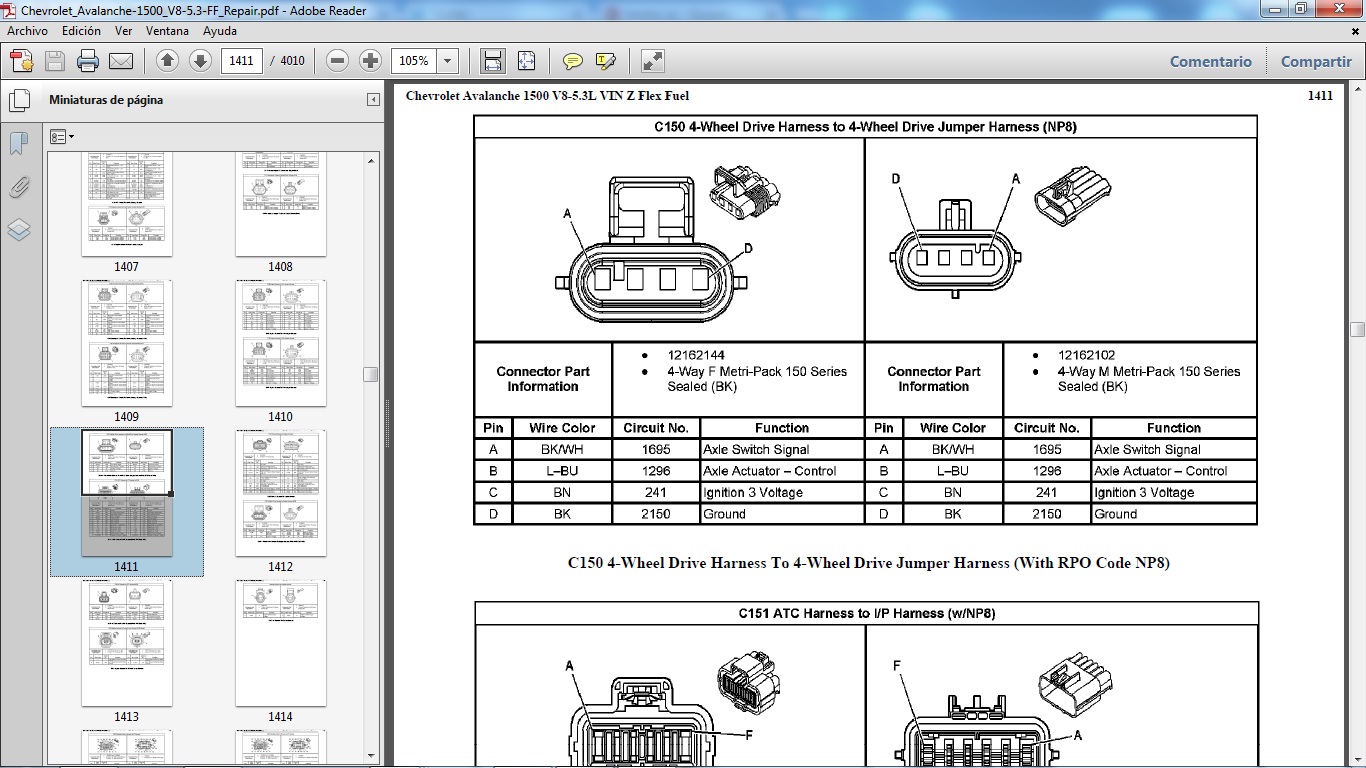
Task: Open the layers panel icon
Action: 19,230
